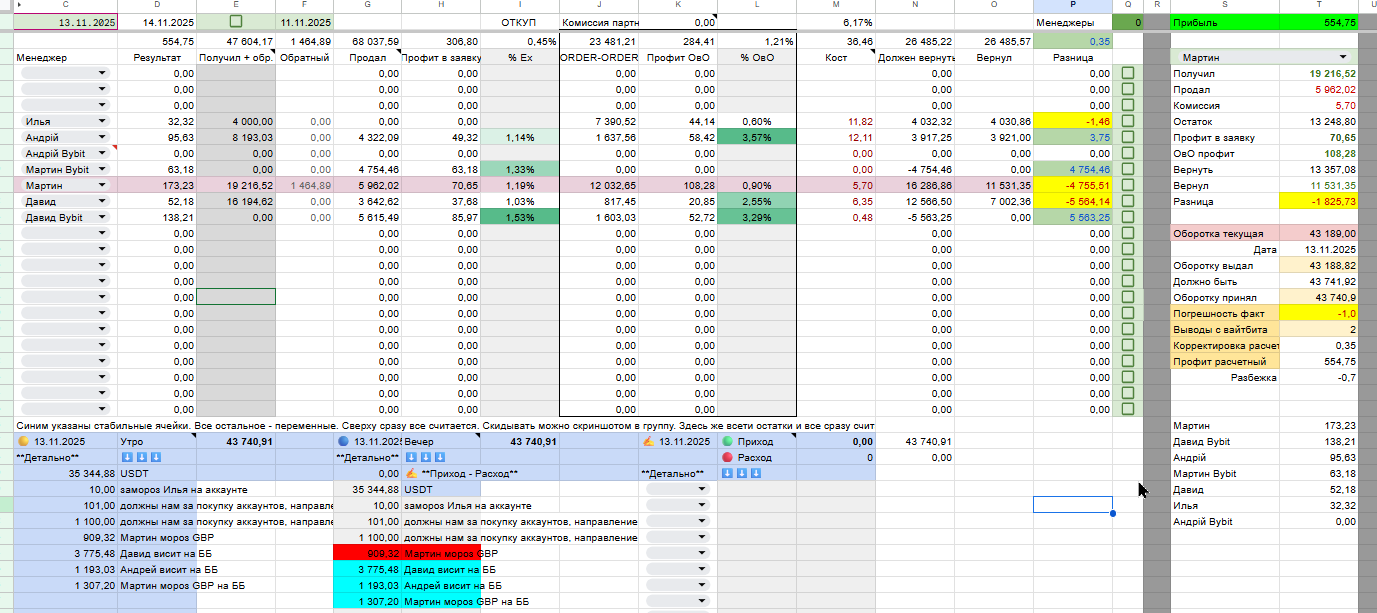This screenshot has height=613, width=1377.
Task: Expand hidden columns arrow left of column C
Action: point(21,5)
